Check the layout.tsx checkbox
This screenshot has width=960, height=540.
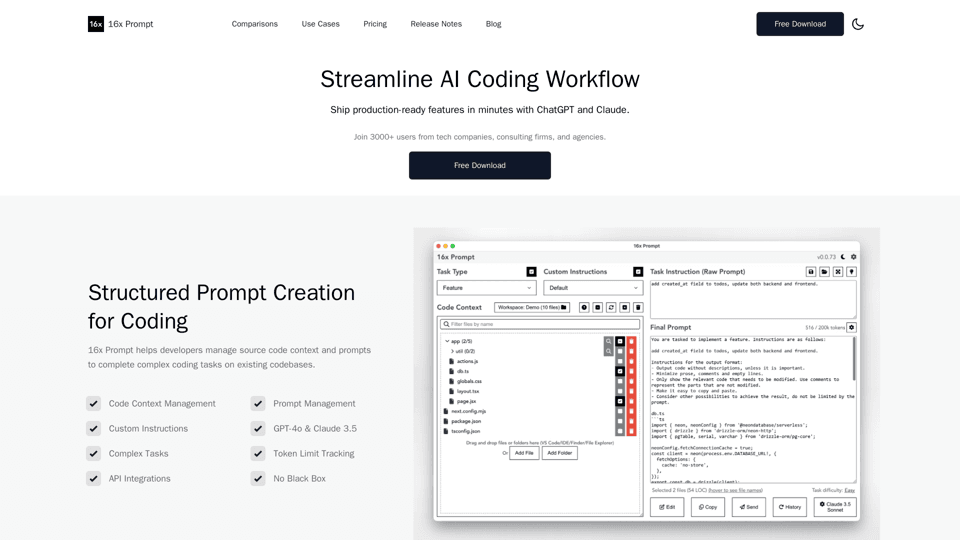620,391
